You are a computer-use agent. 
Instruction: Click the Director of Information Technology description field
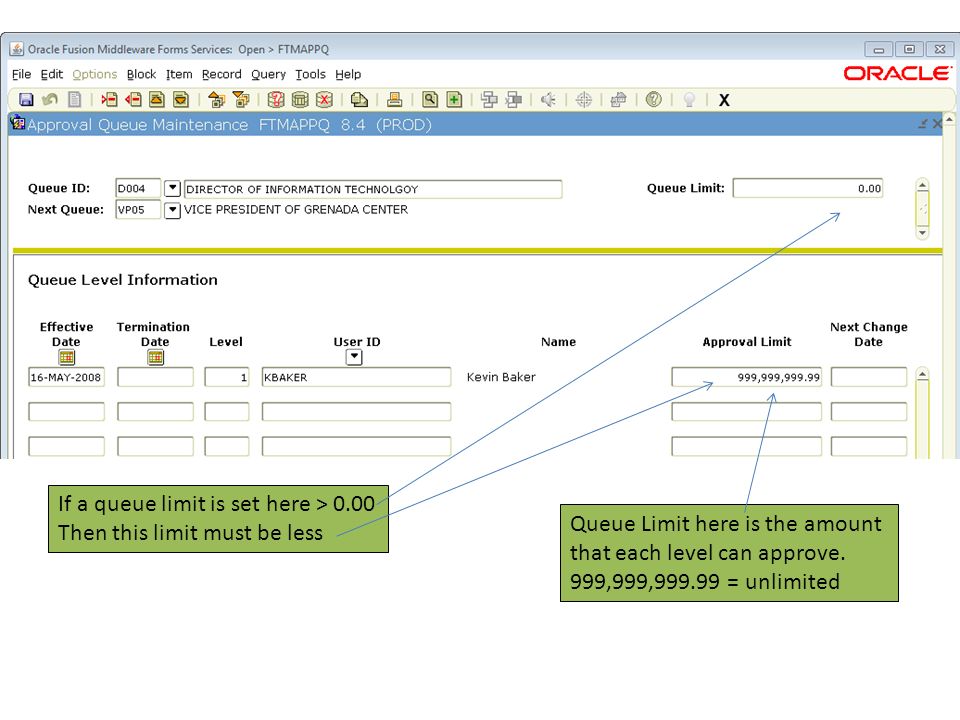pos(373,189)
